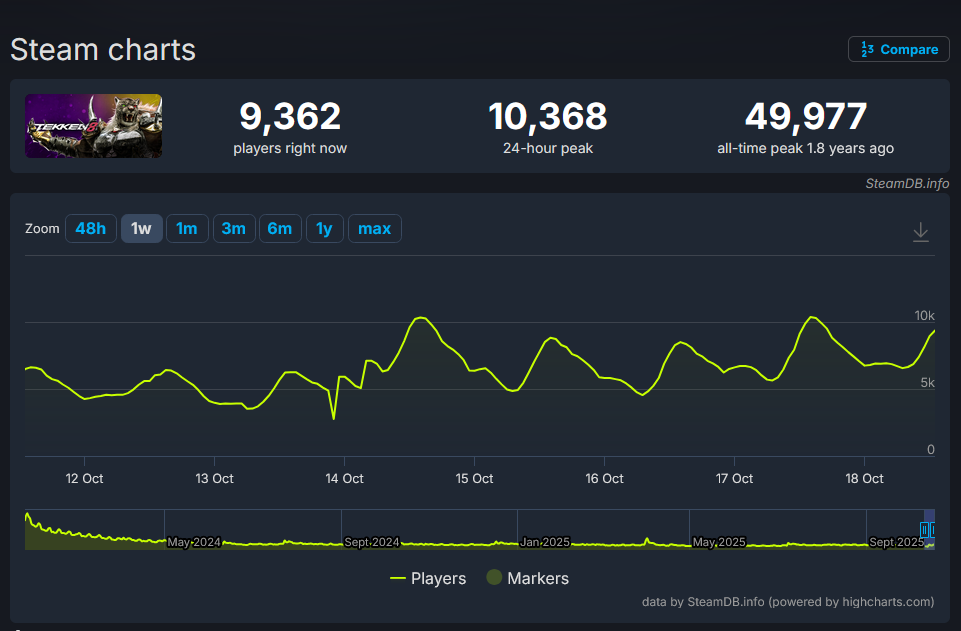Viewport: 961px width, 631px height.
Task: Click Jan 2025 in the navigator
Action: [x=545, y=542]
